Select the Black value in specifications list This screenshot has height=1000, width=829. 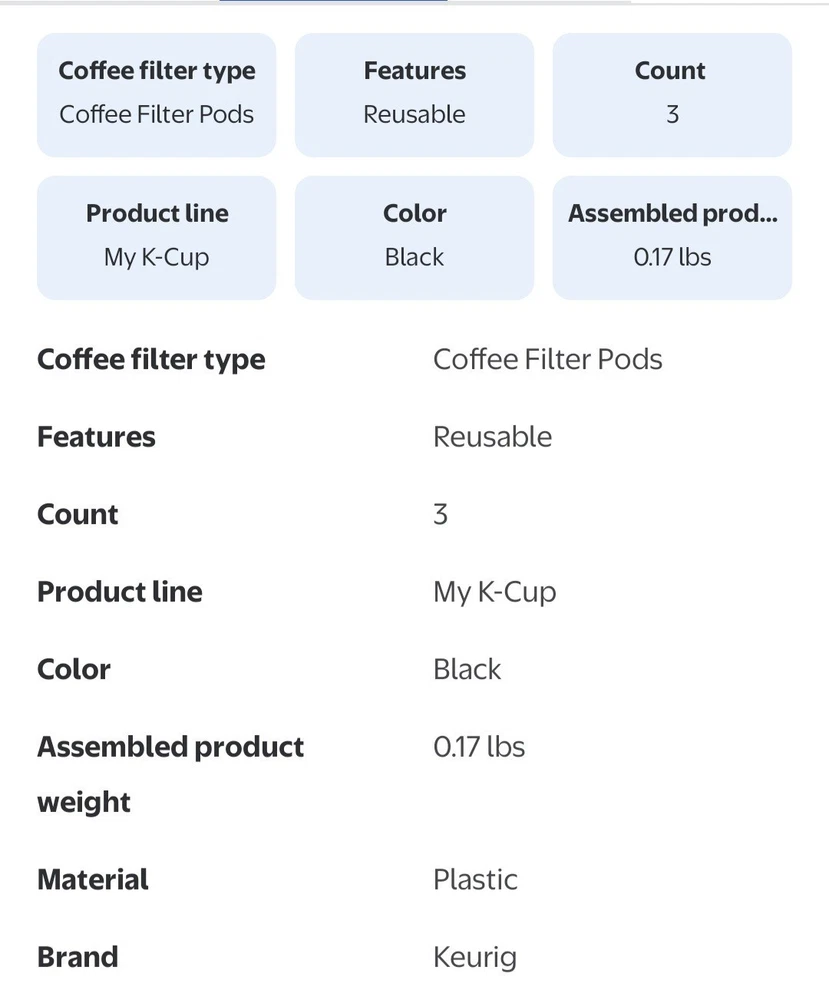coord(467,669)
